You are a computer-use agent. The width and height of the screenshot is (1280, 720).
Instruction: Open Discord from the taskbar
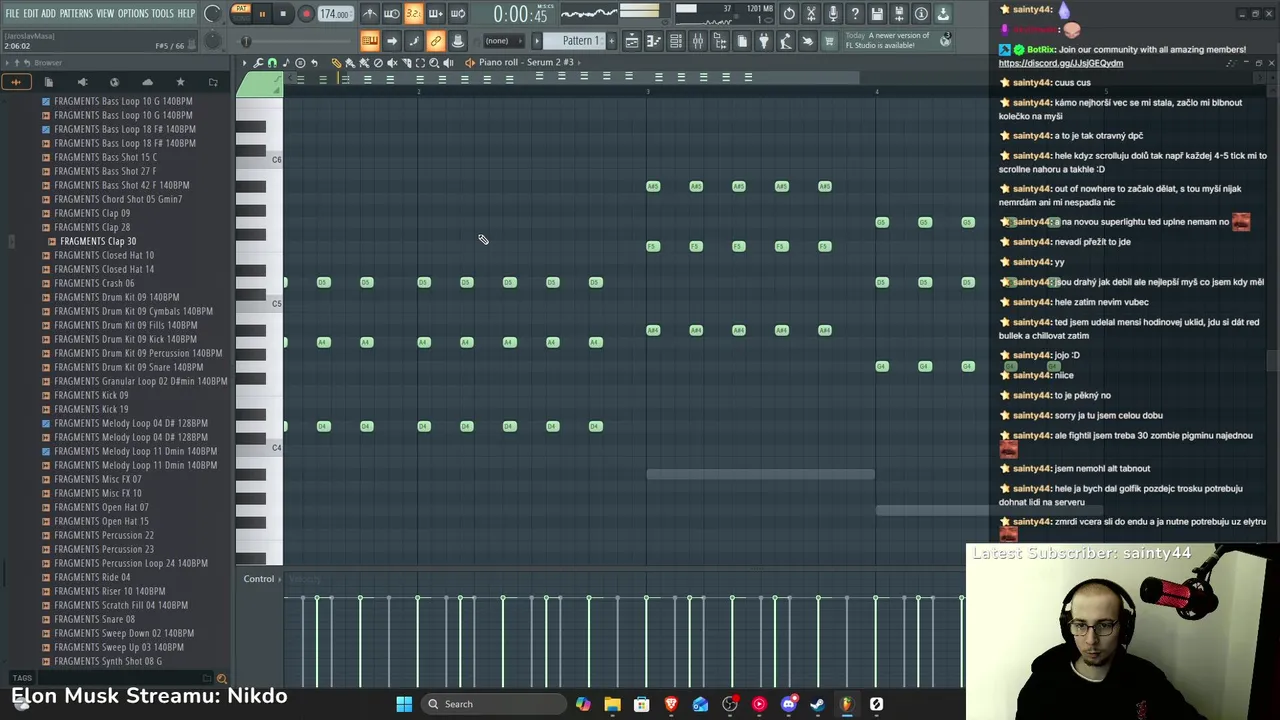click(x=788, y=704)
